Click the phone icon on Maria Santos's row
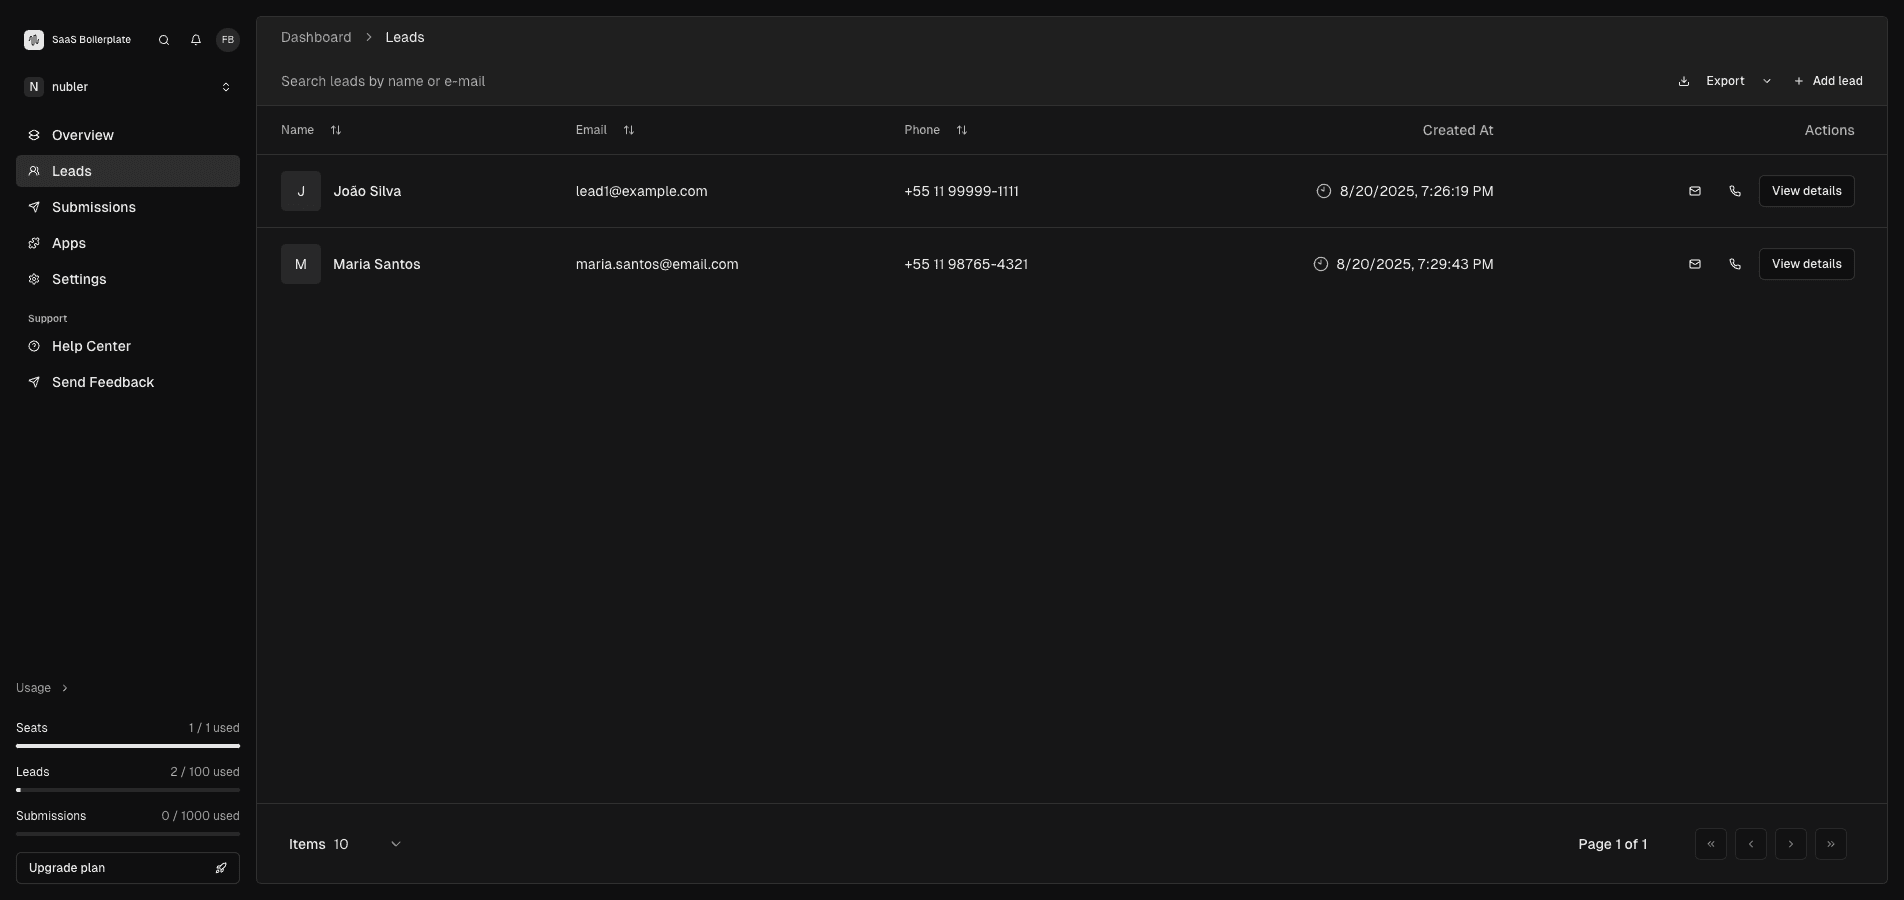The height and width of the screenshot is (900, 1904). pyautogui.click(x=1734, y=264)
